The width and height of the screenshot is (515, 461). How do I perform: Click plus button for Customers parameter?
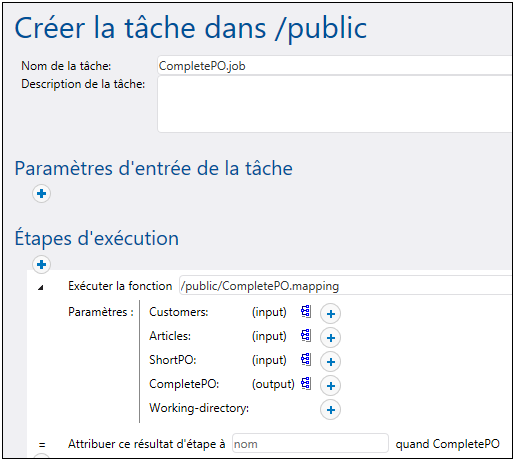pos(330,314)
